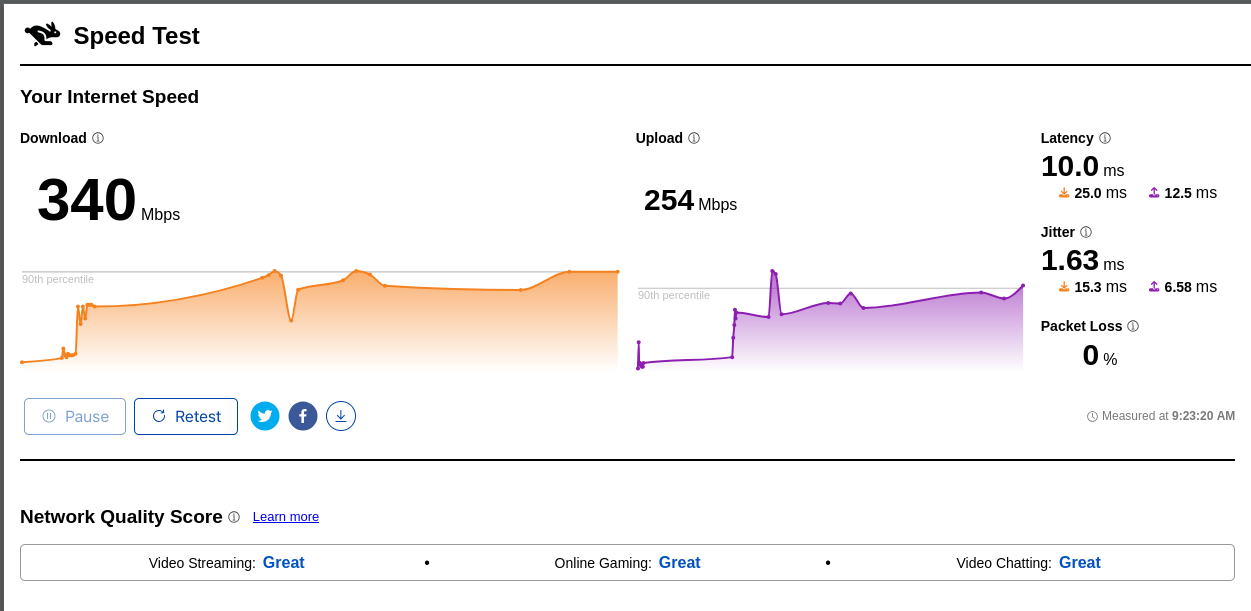Click the 340 Mbps download value
This screenshot has width=1251, height=611.
pyautogui.click(x=87, y=200)
